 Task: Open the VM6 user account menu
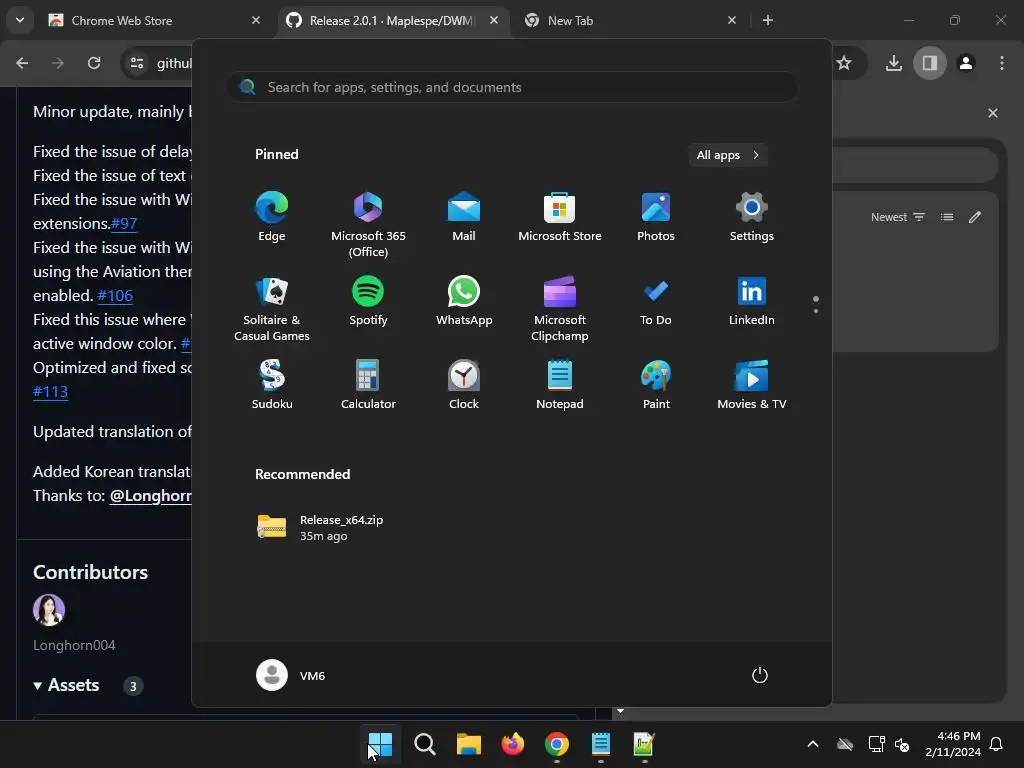(x=291, y=675)
